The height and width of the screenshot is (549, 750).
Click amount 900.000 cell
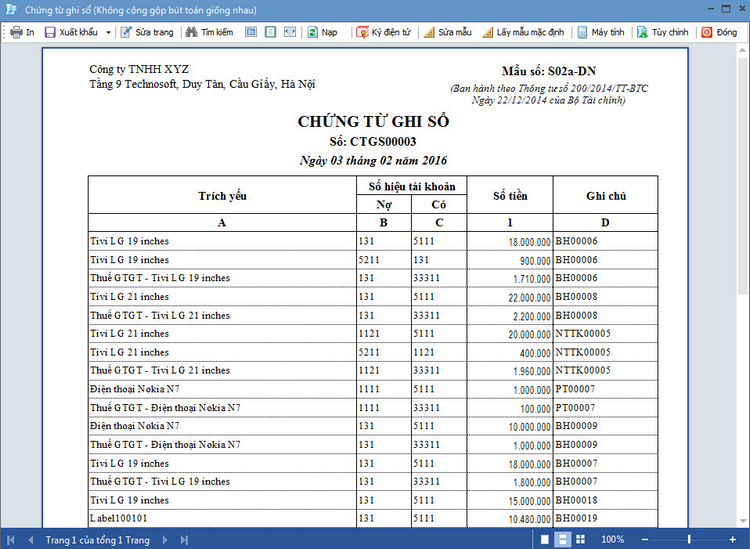535,261
